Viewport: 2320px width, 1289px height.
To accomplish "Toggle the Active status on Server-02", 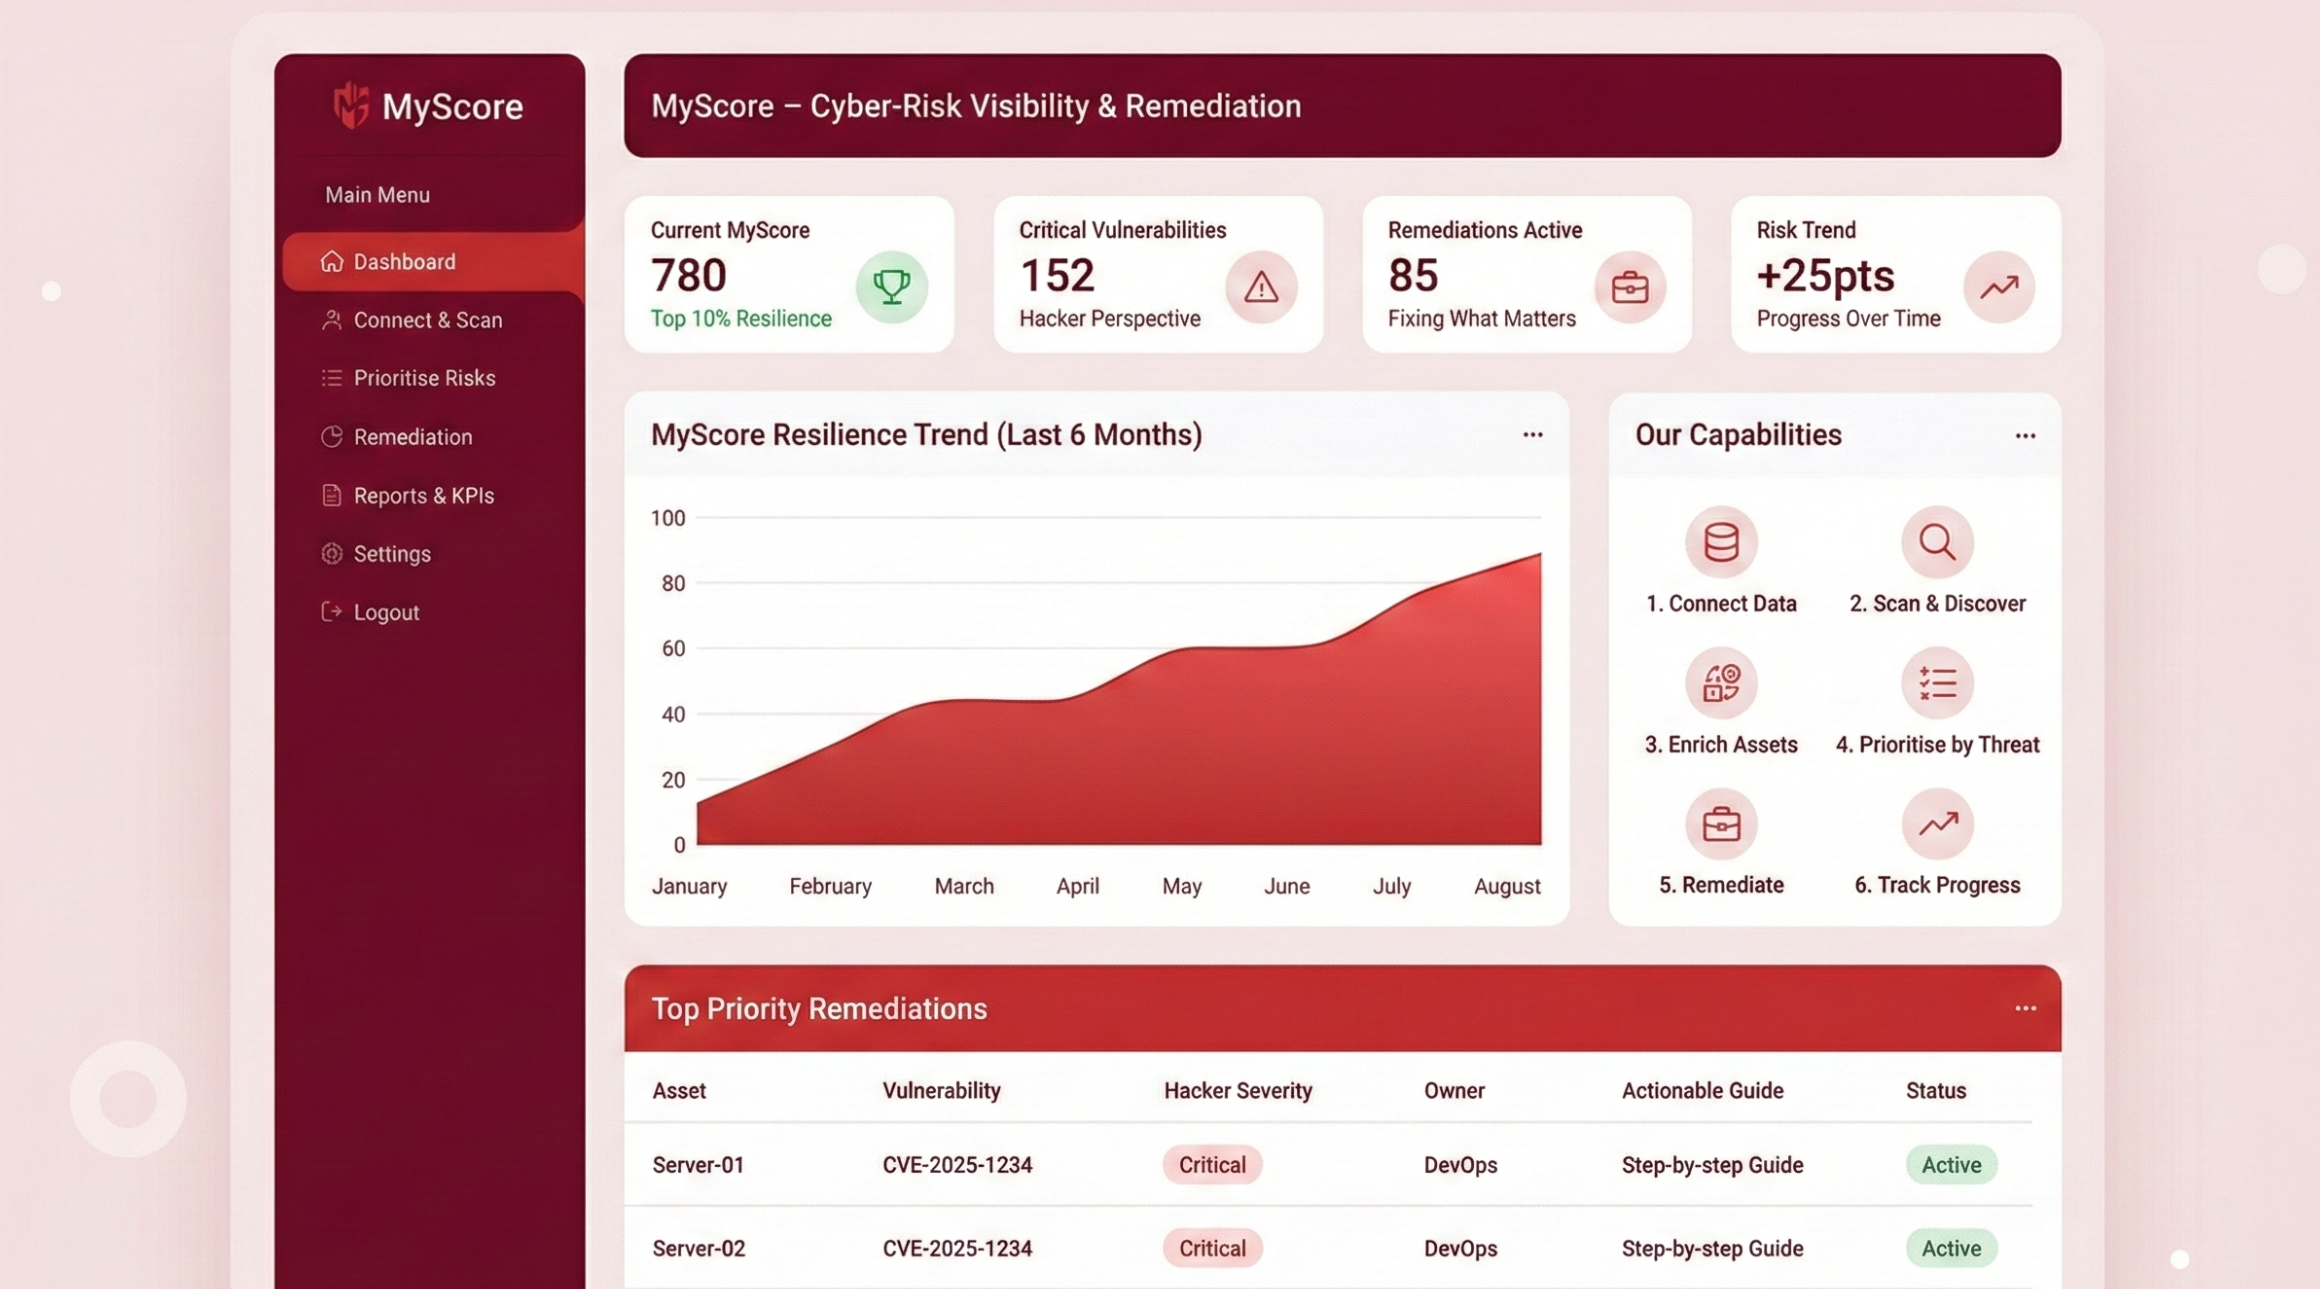I will point(1950,1247).
